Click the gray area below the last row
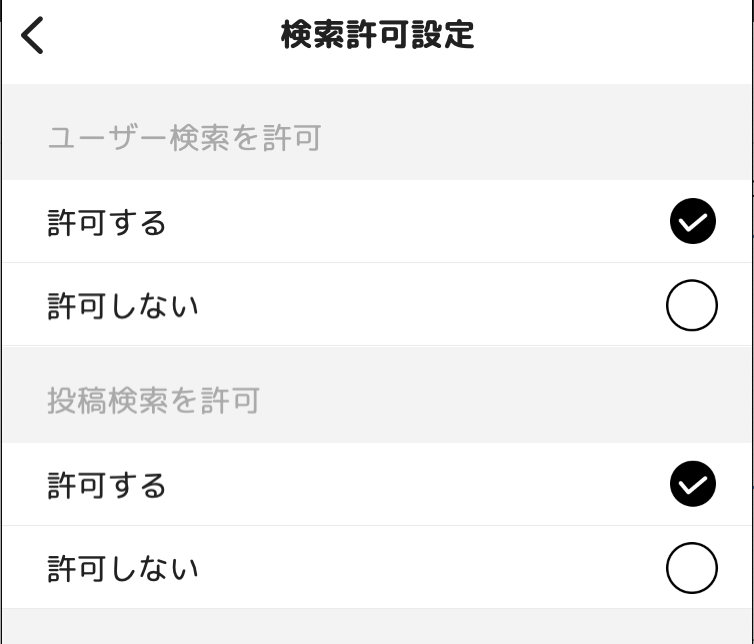 tap(377, 627)
